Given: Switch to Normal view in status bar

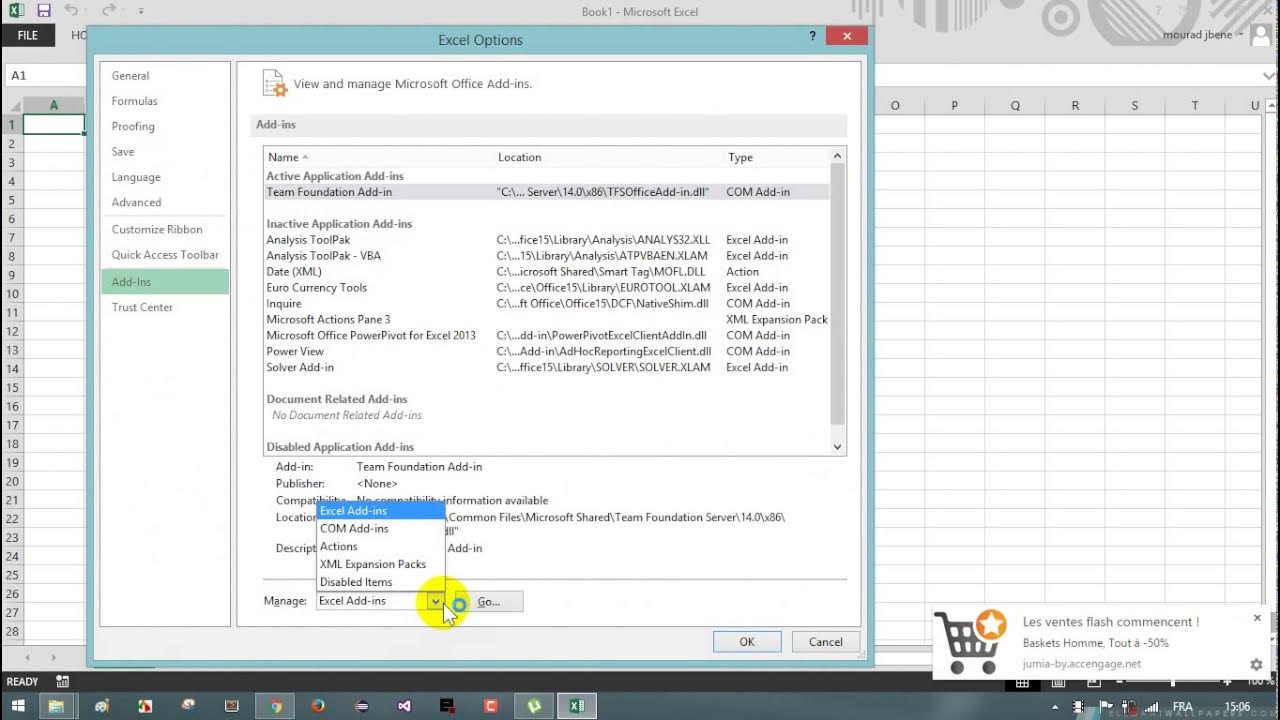Looking at the screenshot, I should (x=1023, y=683).
